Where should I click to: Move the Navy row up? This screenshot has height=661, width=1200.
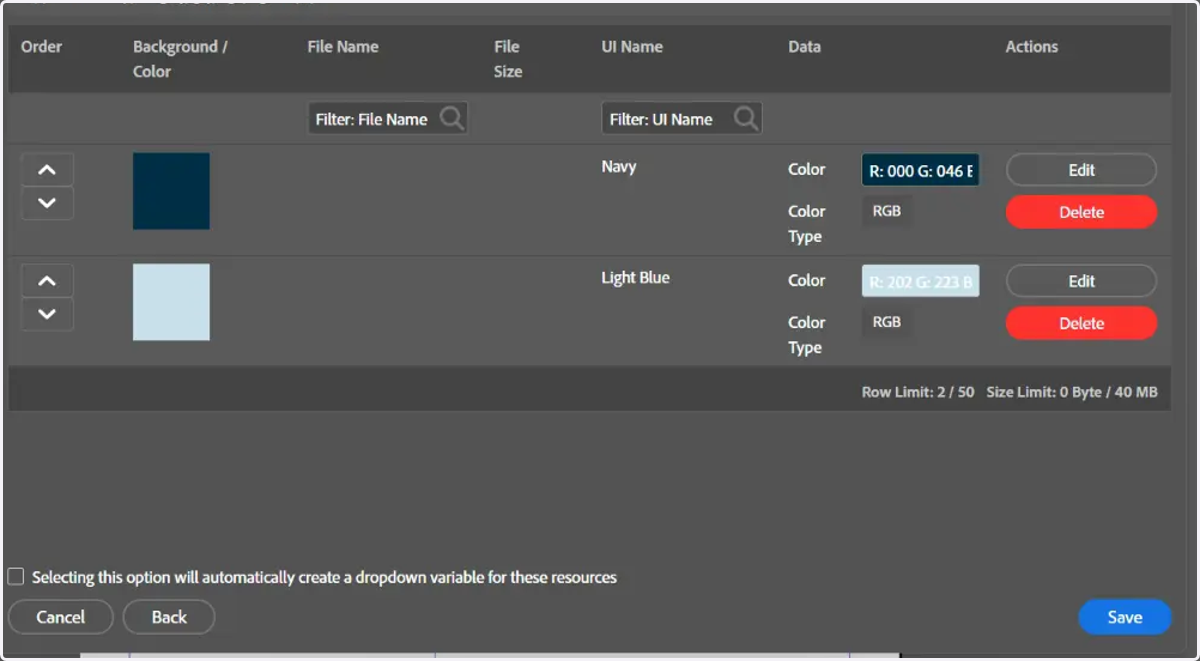point(47,170)
